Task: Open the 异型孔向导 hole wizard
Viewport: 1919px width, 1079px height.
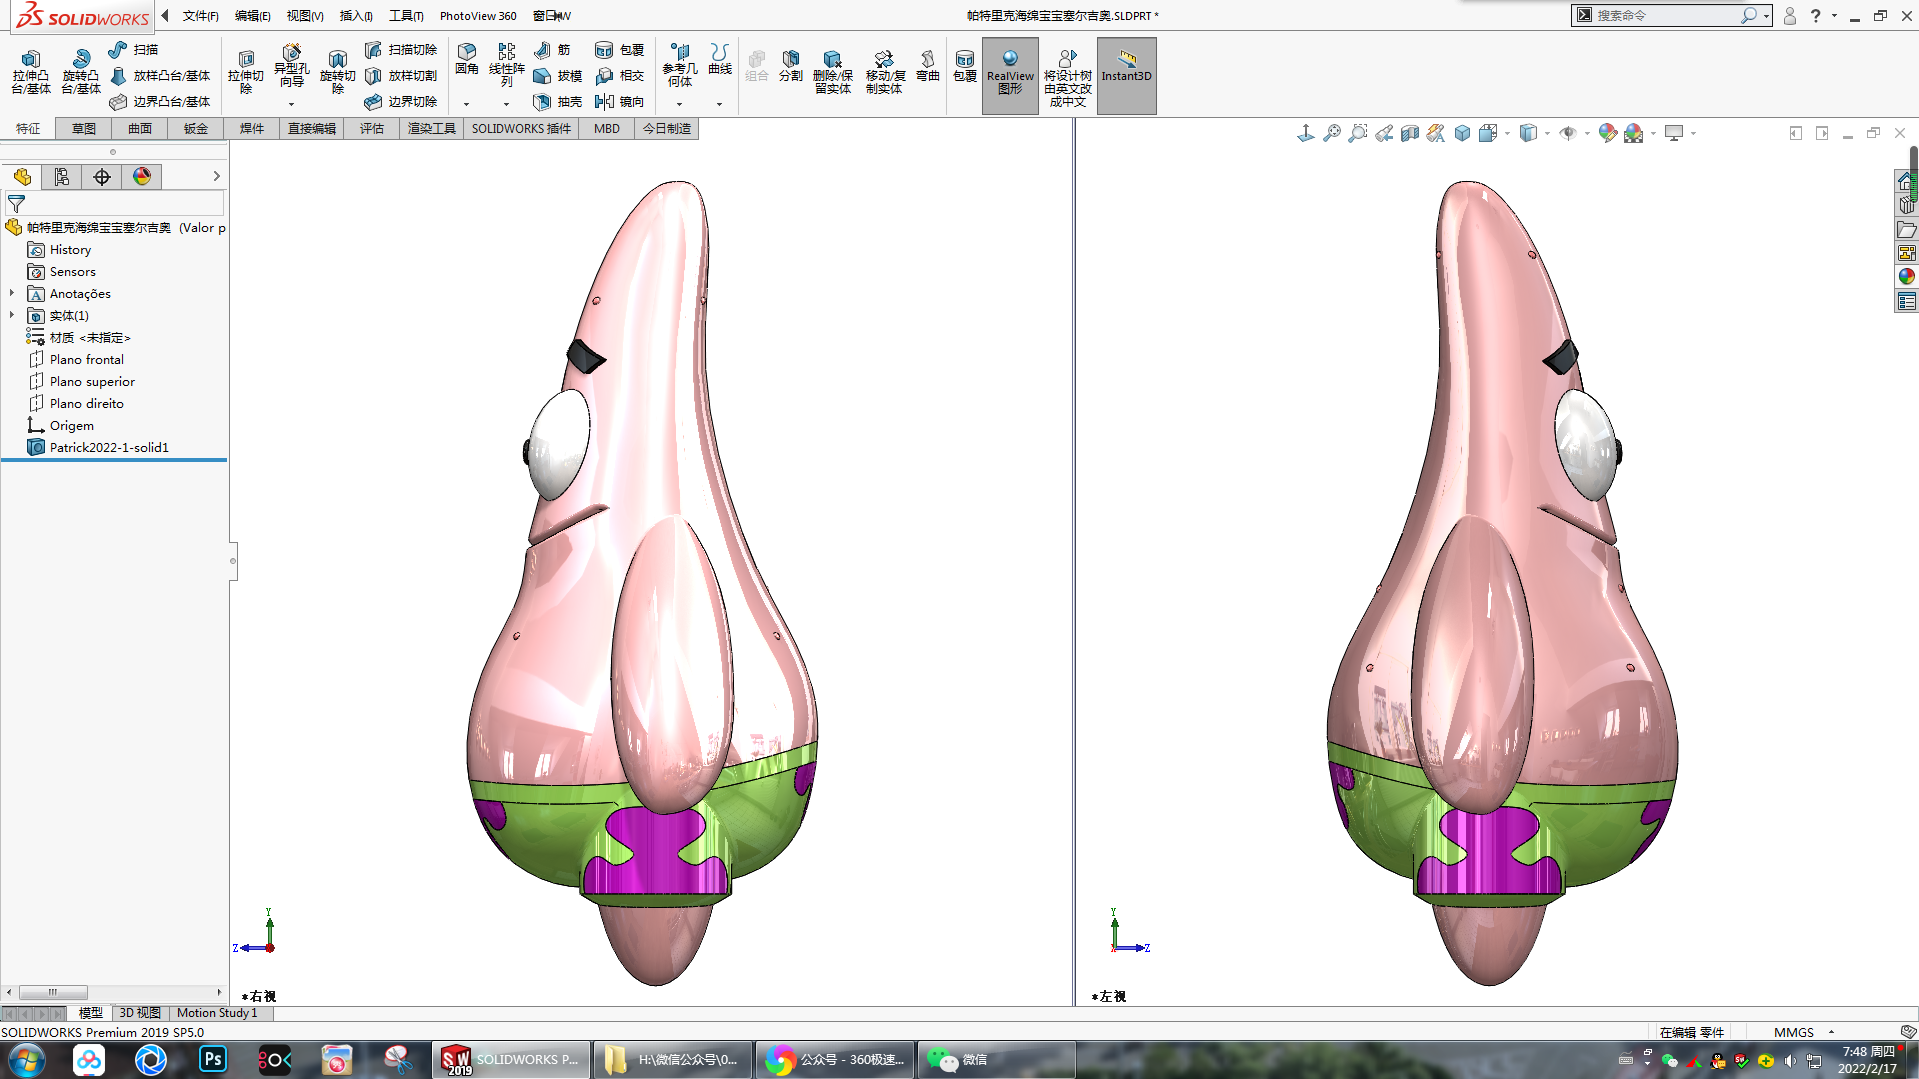Action: pyautogui.click(x=291, y=66)
